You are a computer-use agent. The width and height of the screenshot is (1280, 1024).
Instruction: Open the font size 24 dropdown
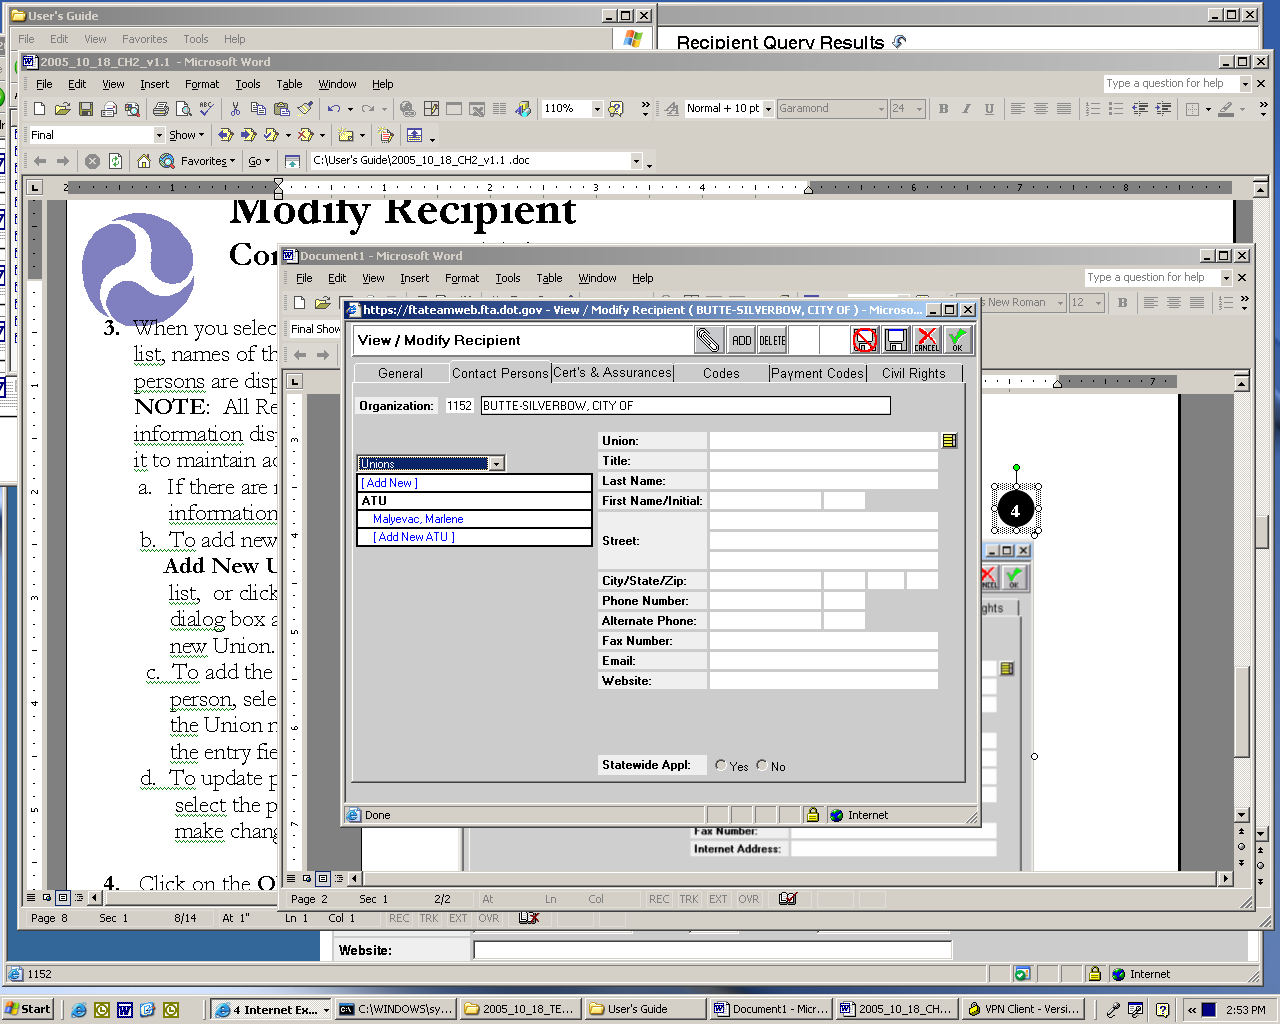tap(920, 108)
